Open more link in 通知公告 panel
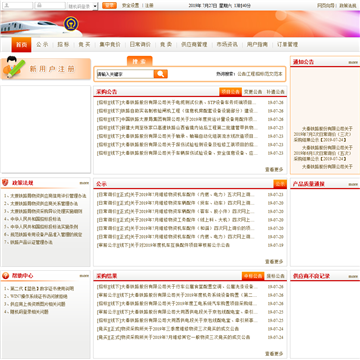The width and height of the screenshot is (360, 360). point(353,62)
